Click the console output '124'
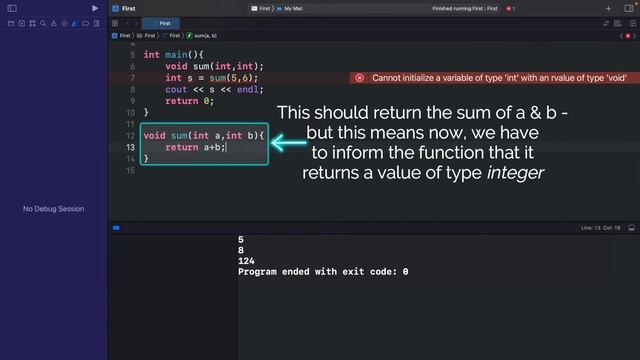Viewport: 640px width, 360px height. [x=246, y=261]
